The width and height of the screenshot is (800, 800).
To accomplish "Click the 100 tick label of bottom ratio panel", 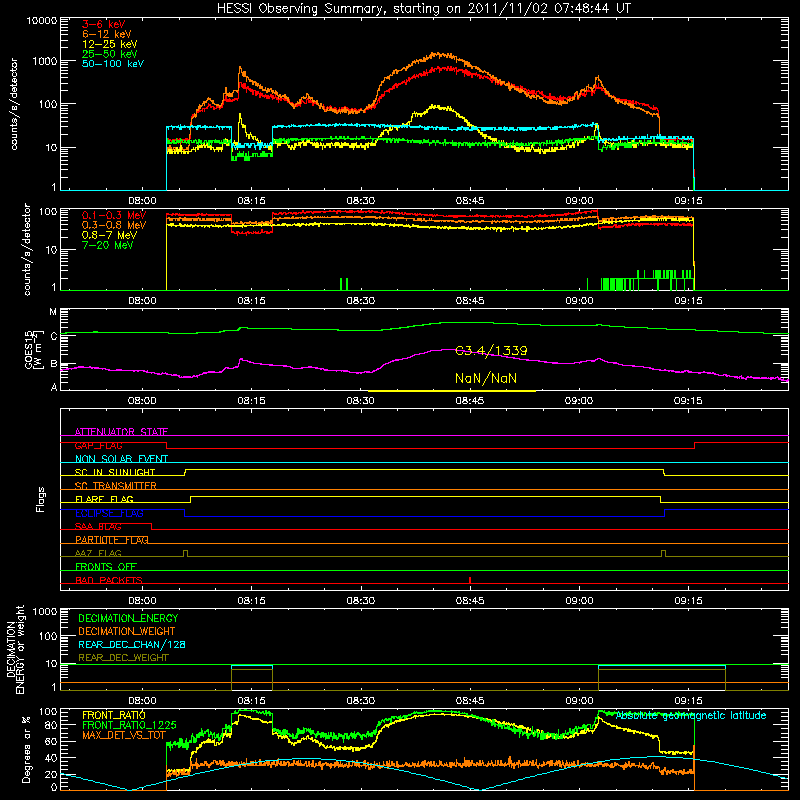I will click(x=48, y=711).
